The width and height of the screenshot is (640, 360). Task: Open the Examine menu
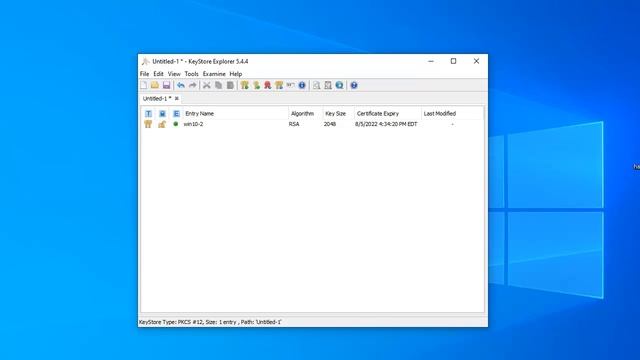click(214, 74)
